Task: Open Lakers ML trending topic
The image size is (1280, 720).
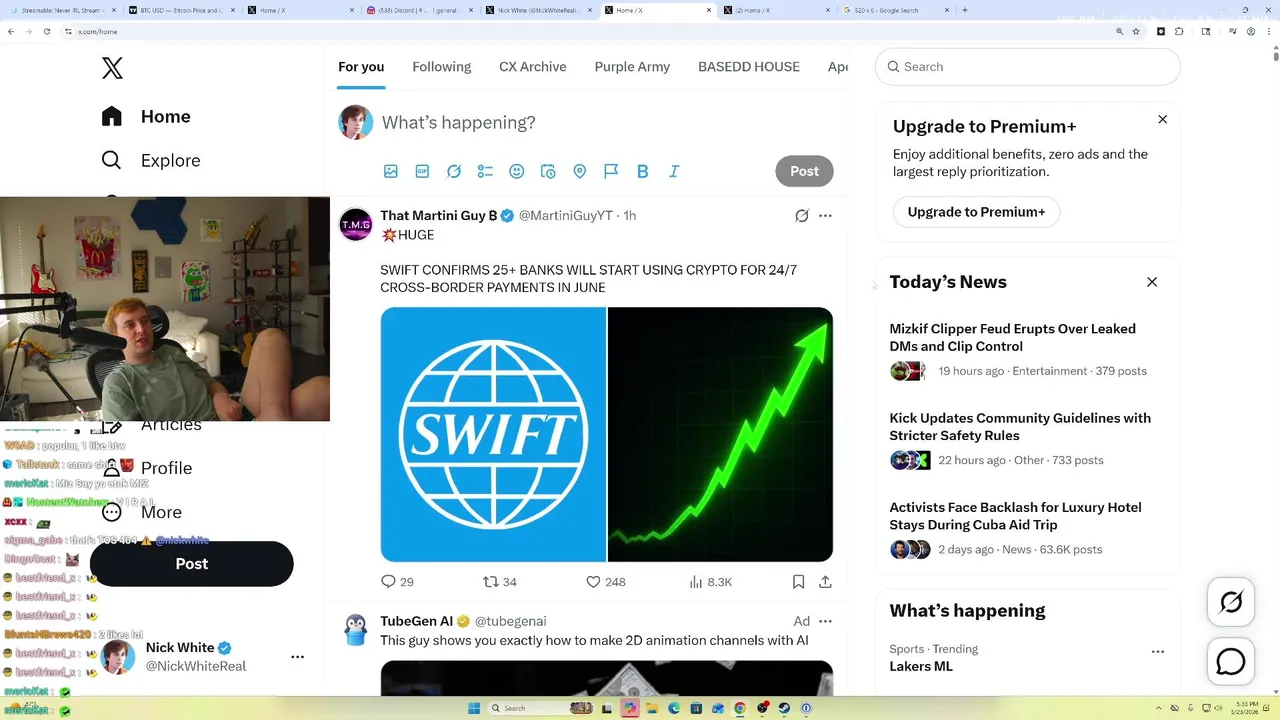Action: point(921,666)
